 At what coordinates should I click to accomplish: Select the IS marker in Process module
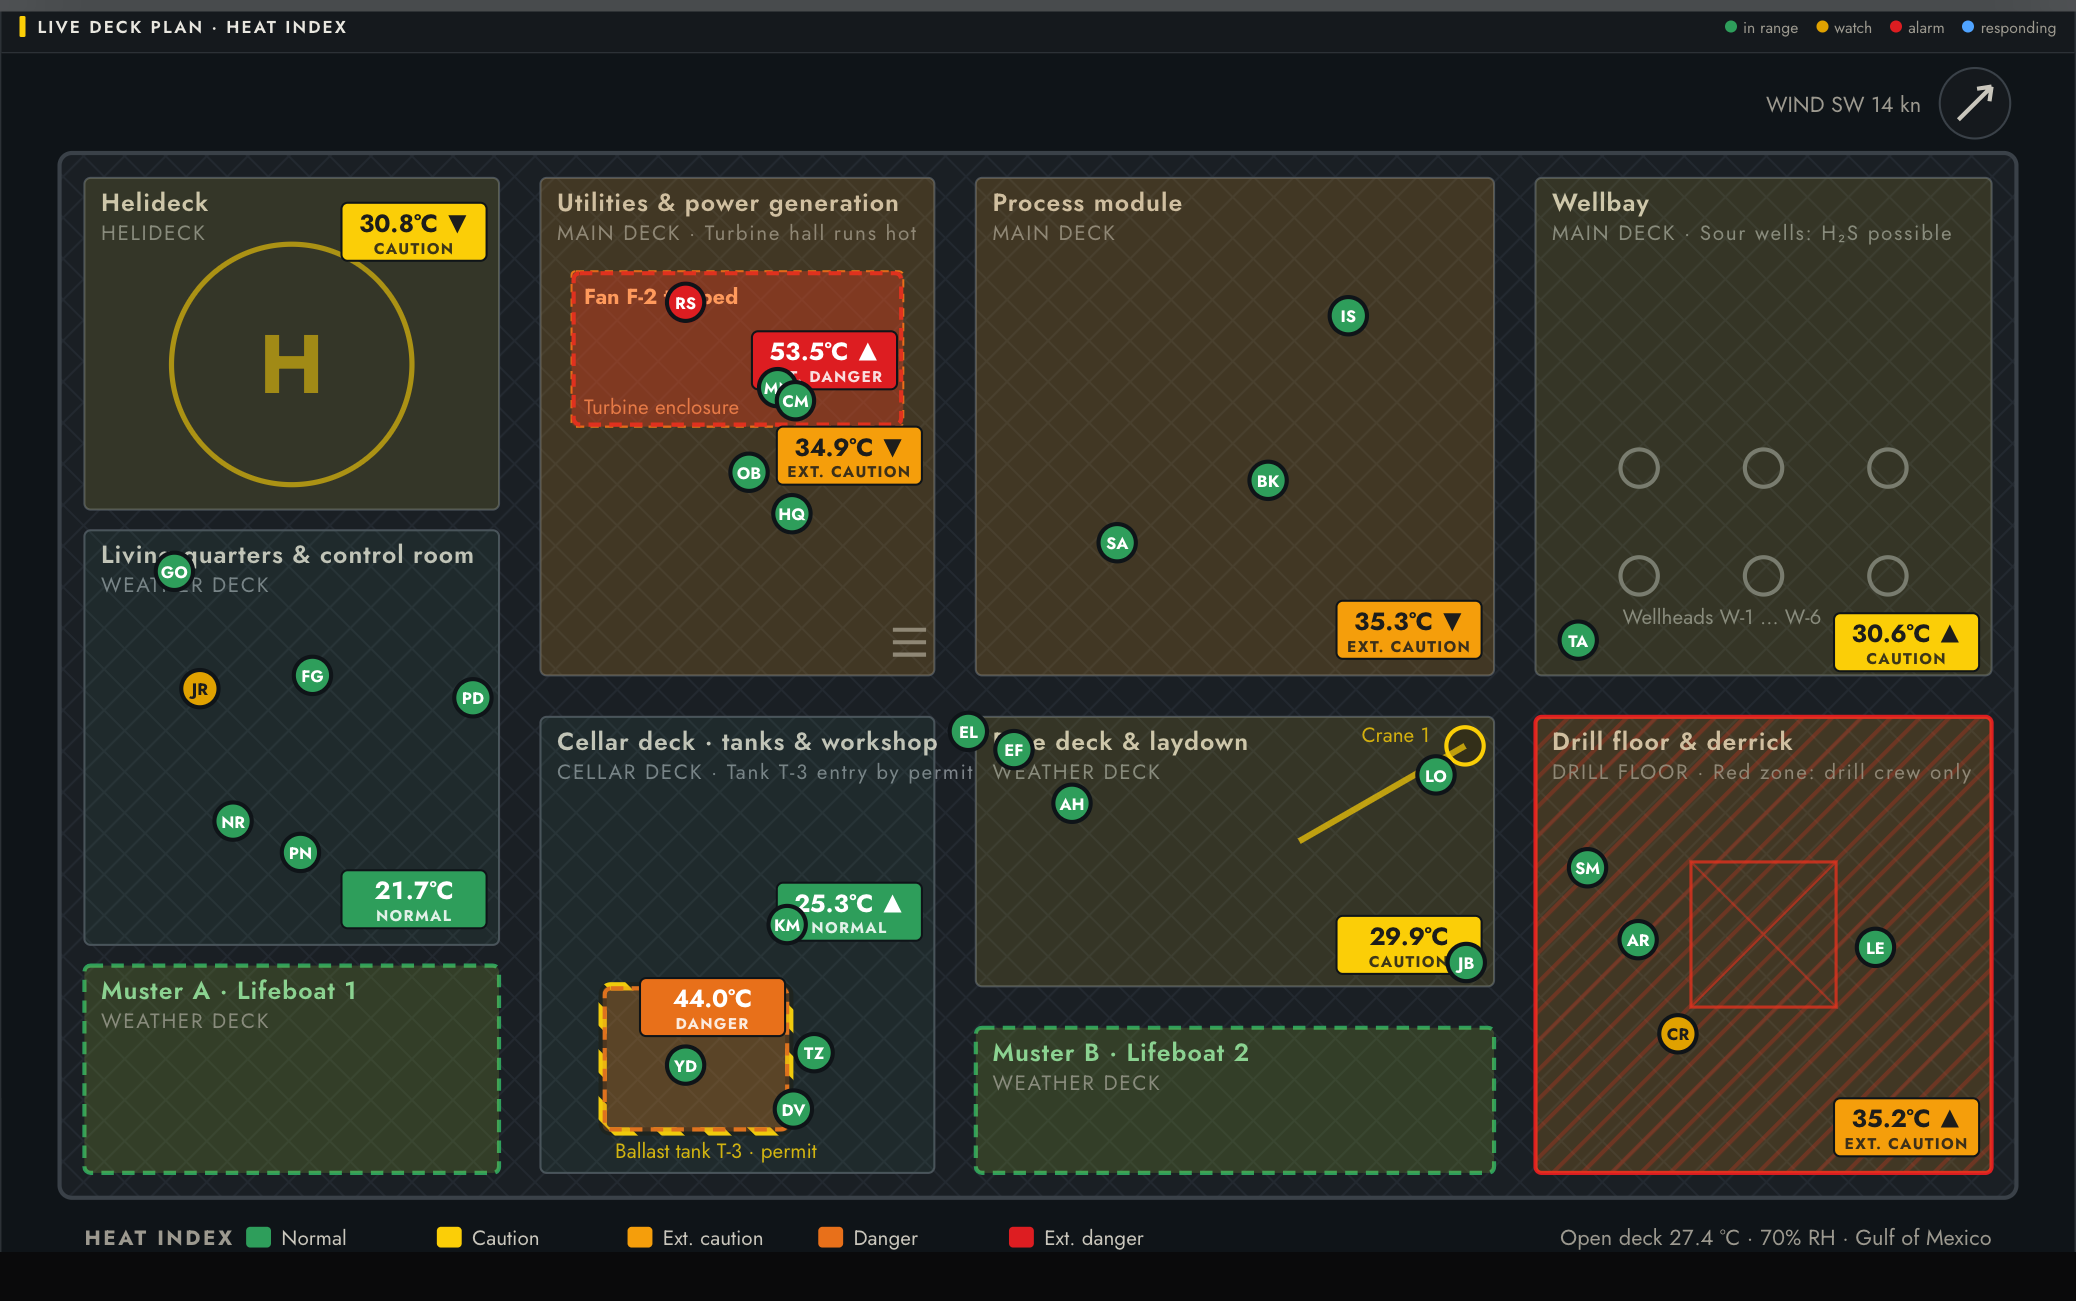1348,316
